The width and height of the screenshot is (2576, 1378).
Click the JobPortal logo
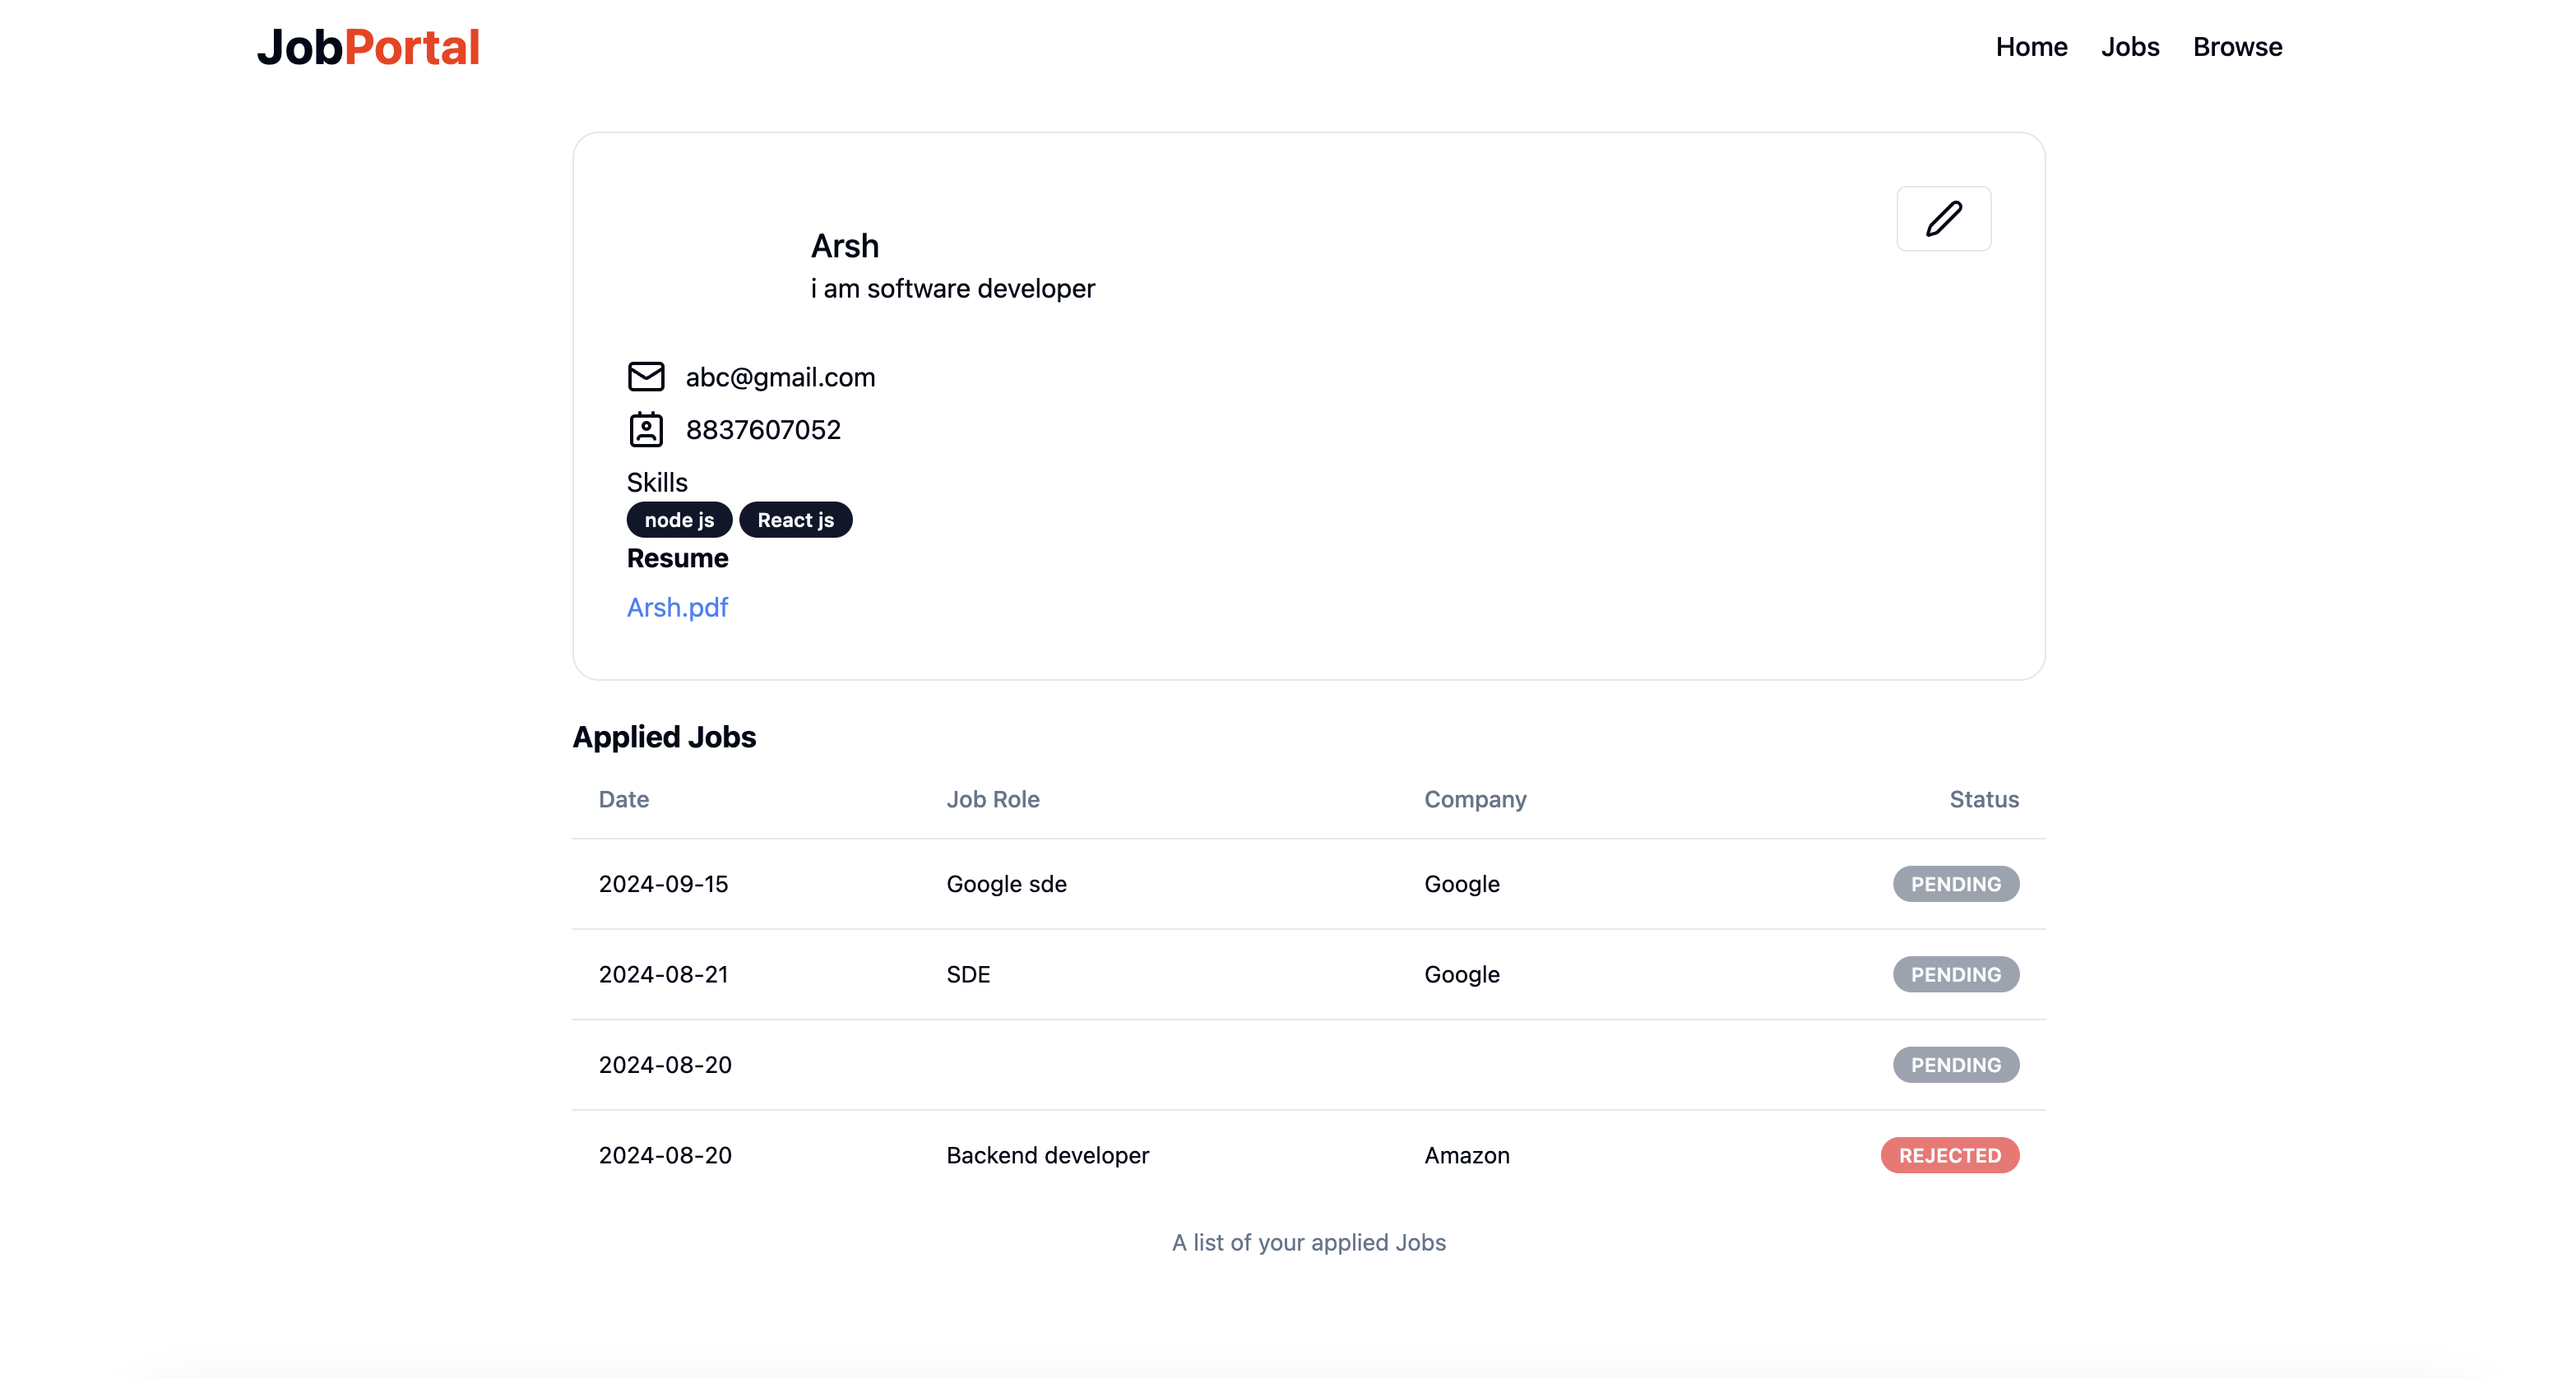click(368, 47)
